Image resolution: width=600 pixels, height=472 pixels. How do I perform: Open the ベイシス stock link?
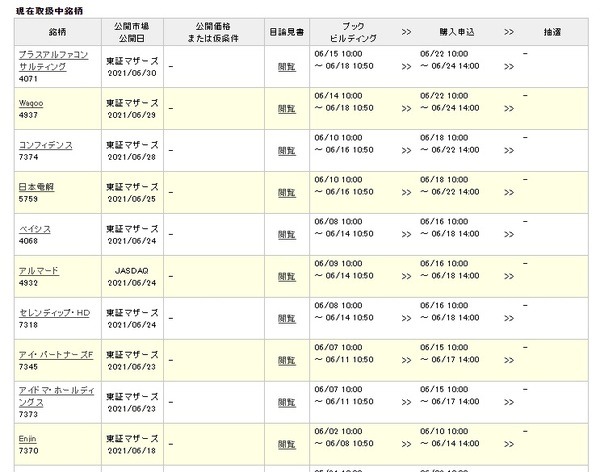(35, 229)
